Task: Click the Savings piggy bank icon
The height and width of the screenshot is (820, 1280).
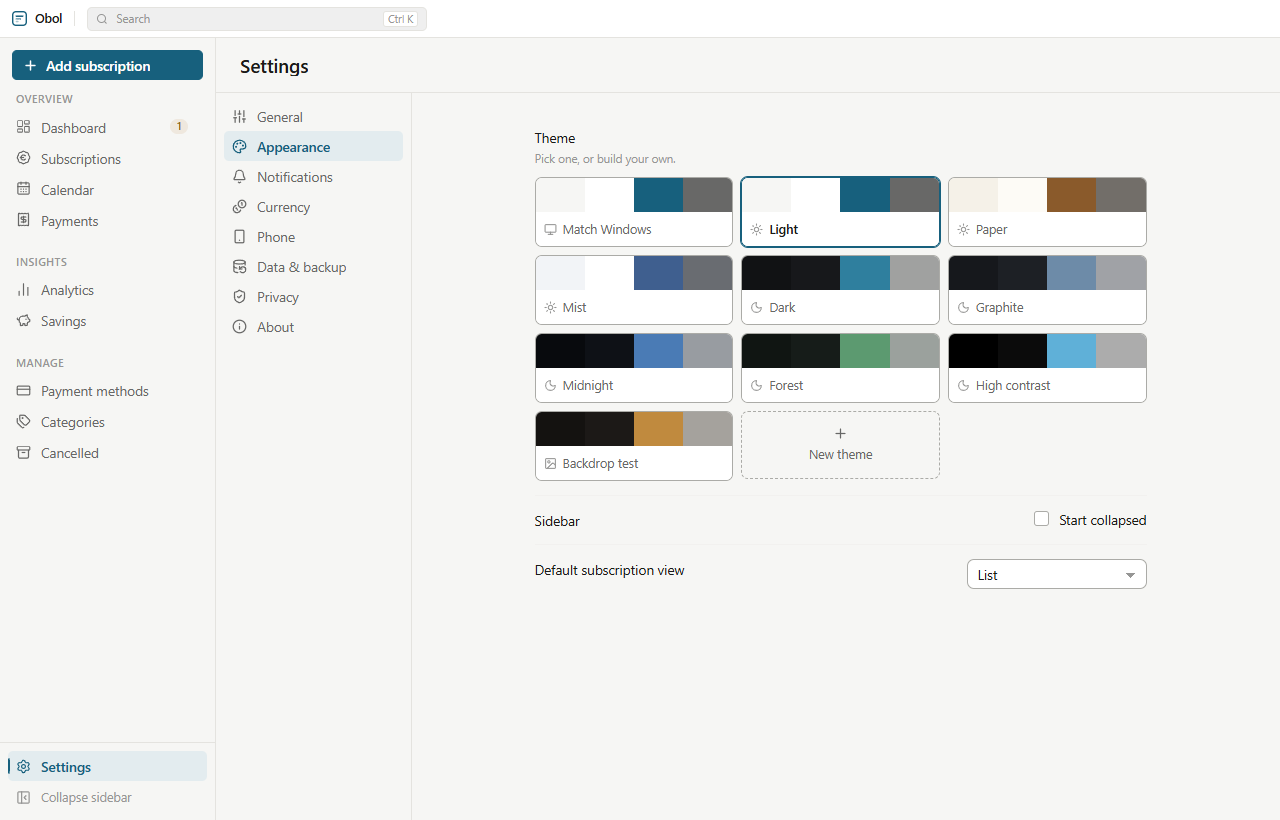Action: pos(24,321)
